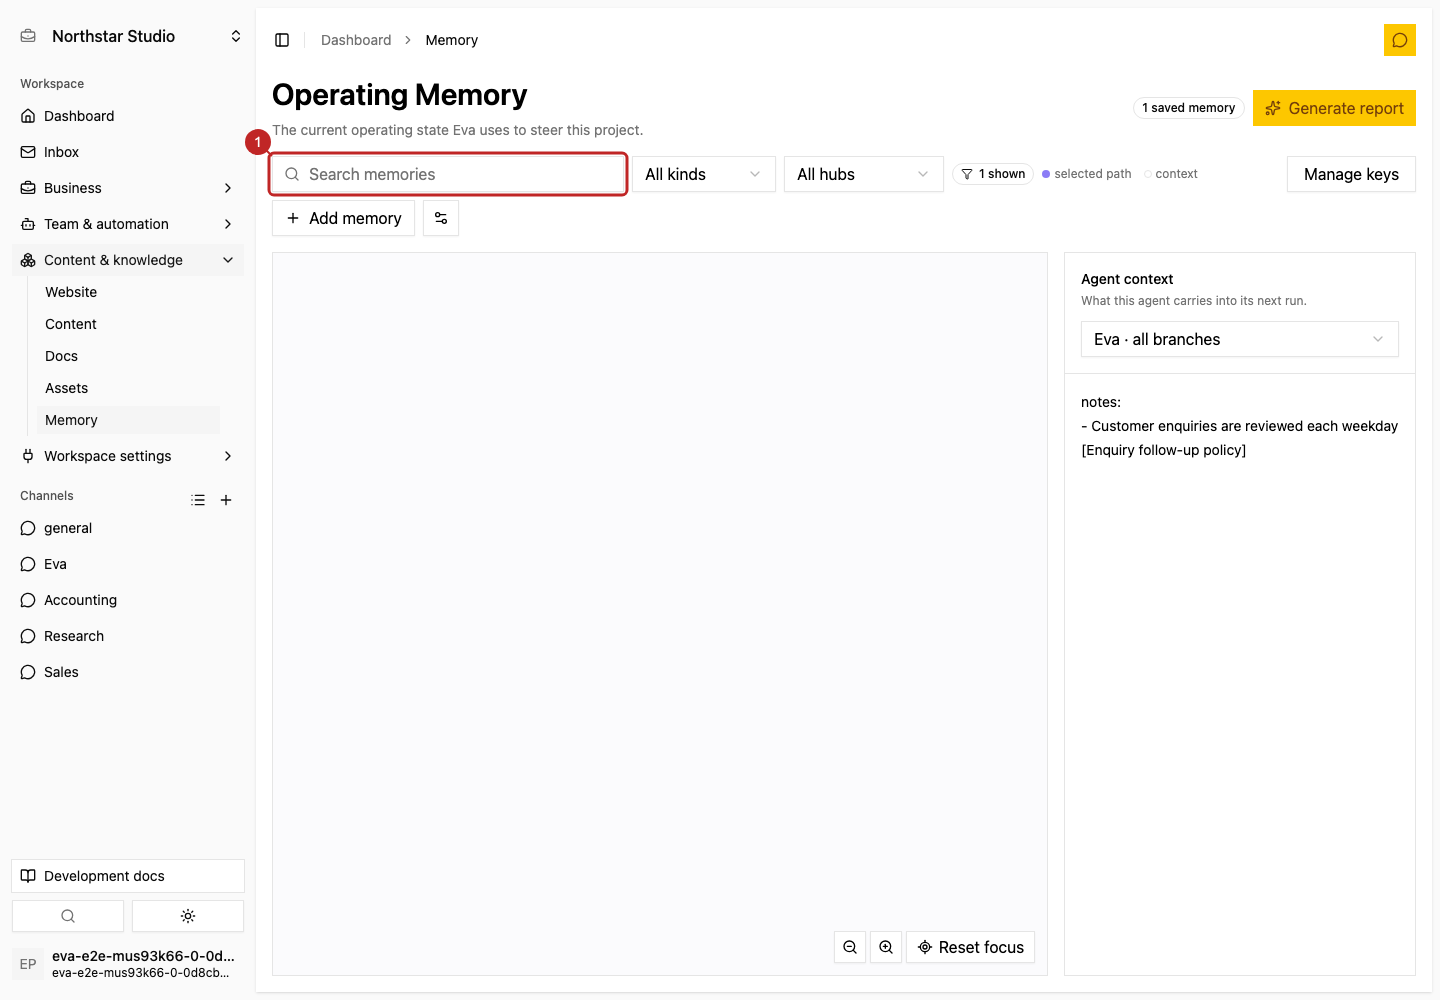Expand Team & automation section
This screenshot has width=1440, height=1000.
128,224
